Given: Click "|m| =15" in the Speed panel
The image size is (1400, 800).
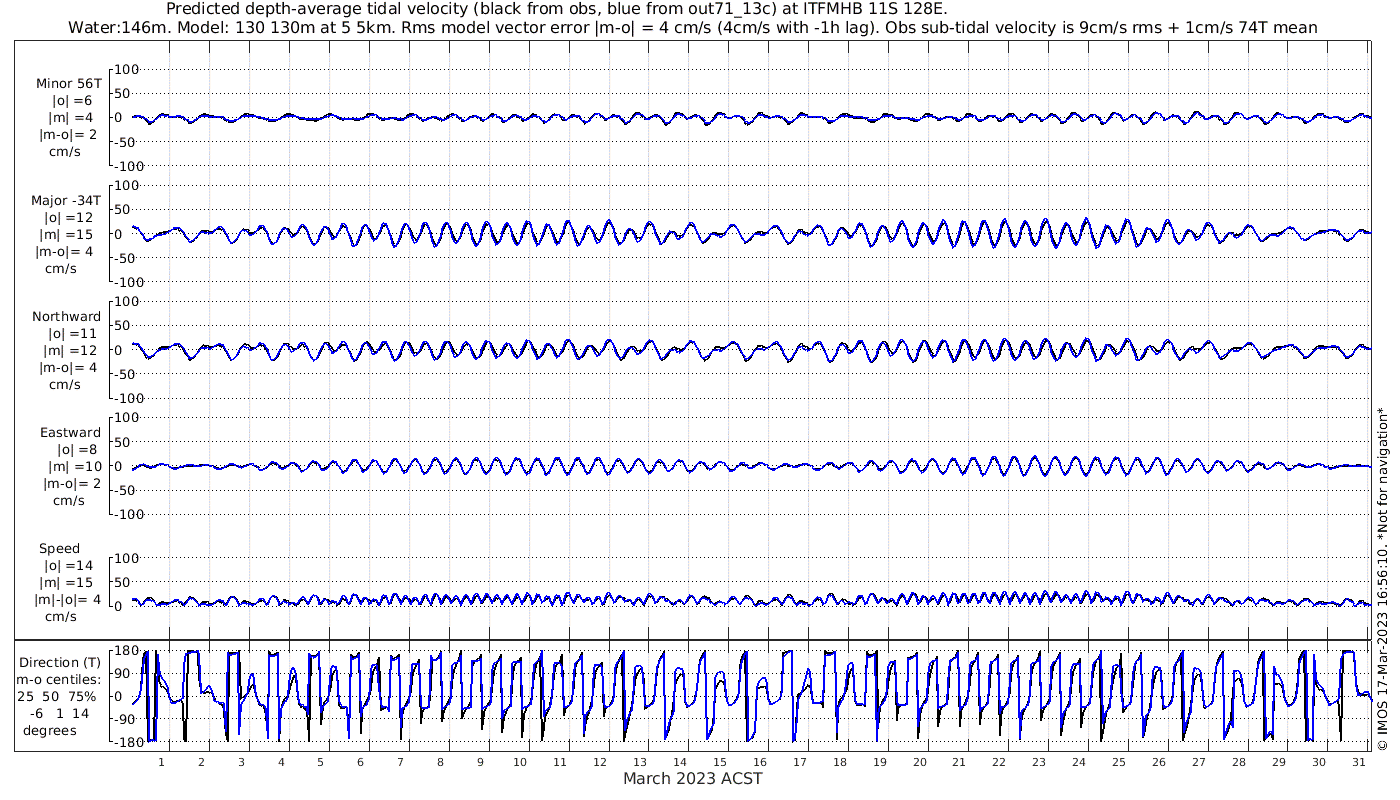Looking at the screenshot, I should [69, 582].
